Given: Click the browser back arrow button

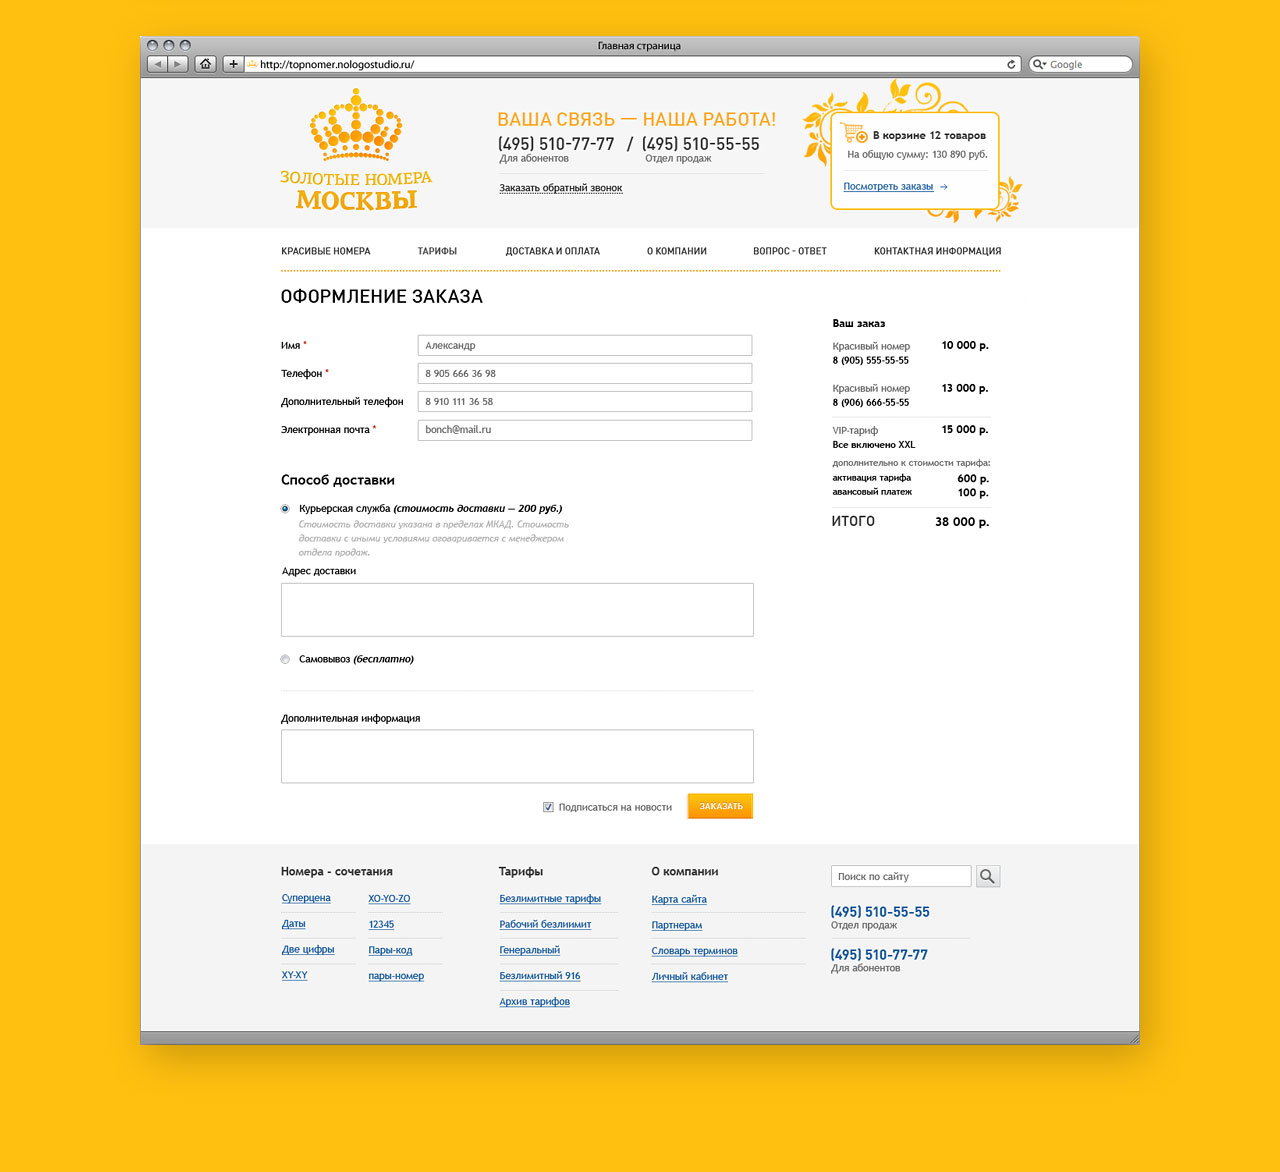Looking at the screenshot, I should click(157, 64).
